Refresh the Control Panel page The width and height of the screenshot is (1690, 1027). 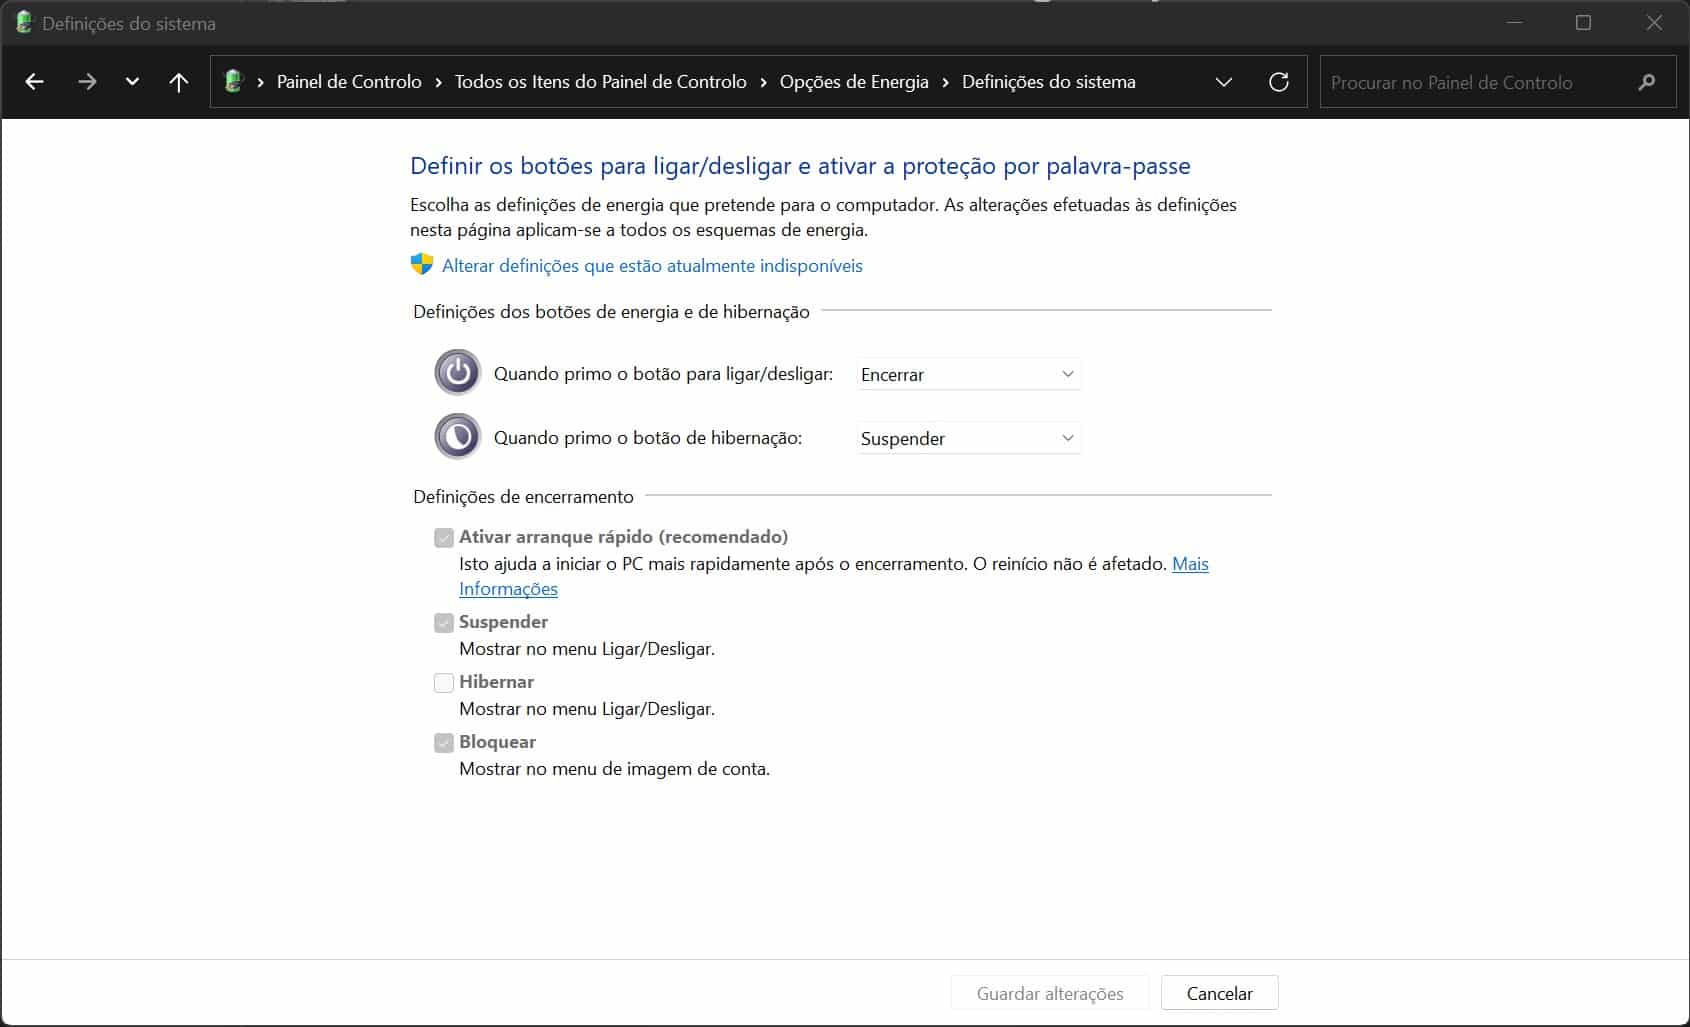1278,82
